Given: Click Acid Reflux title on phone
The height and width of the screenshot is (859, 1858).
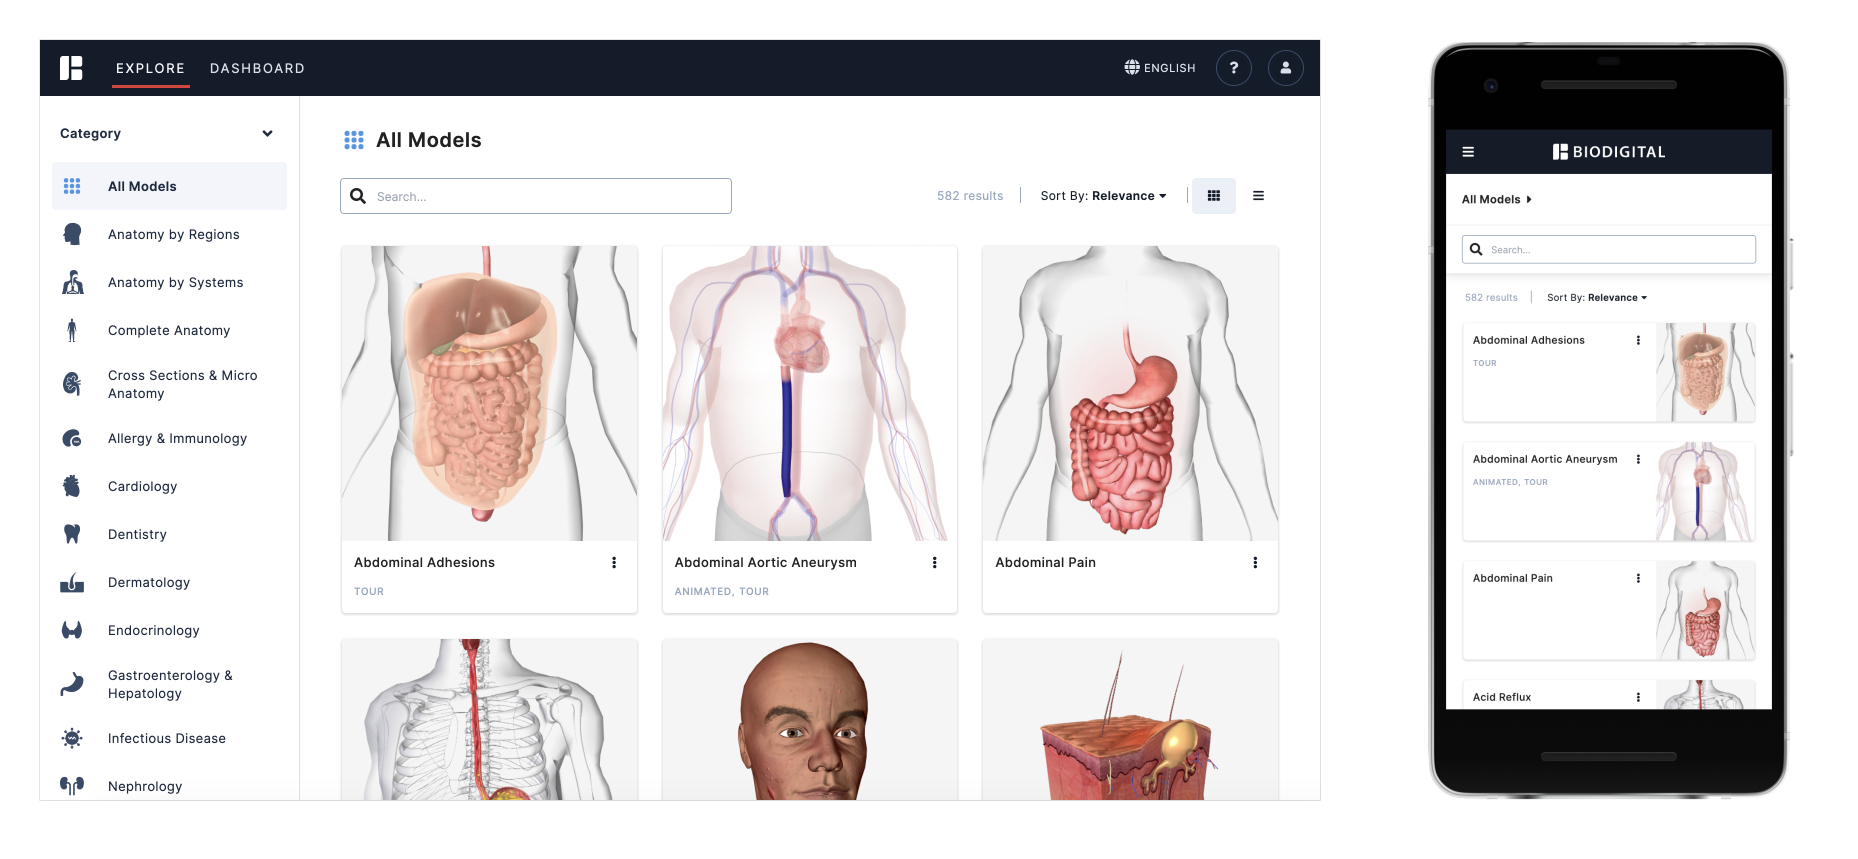Looking at the screenshot, I should [x=1502, y=697].
